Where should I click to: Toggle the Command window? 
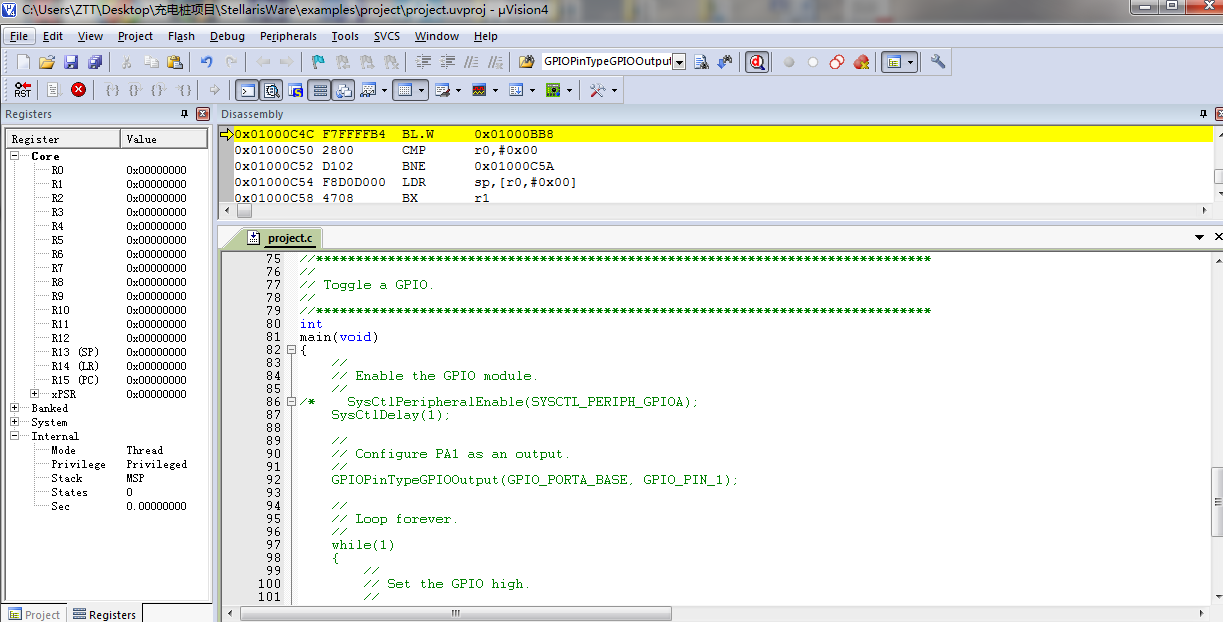(x=248, y=90)
